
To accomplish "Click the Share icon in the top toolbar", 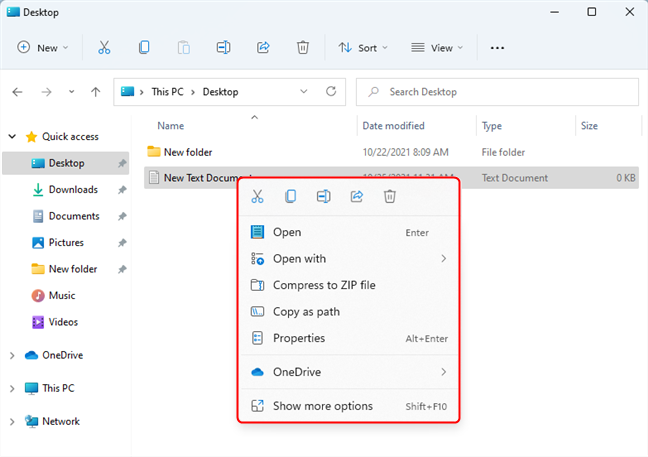I will click(264, 47).
